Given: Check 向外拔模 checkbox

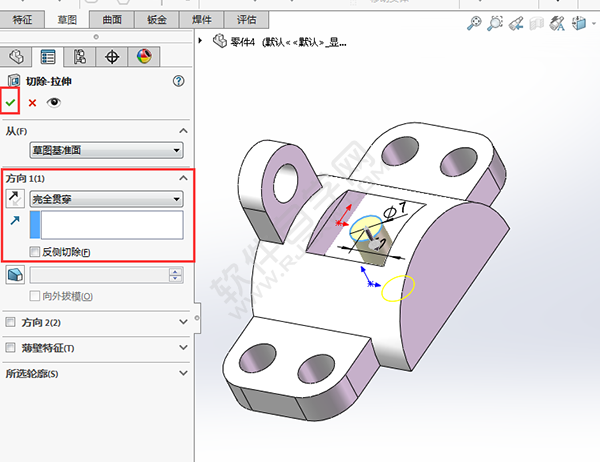Looking at the screenshot, I should pos(34,296).
